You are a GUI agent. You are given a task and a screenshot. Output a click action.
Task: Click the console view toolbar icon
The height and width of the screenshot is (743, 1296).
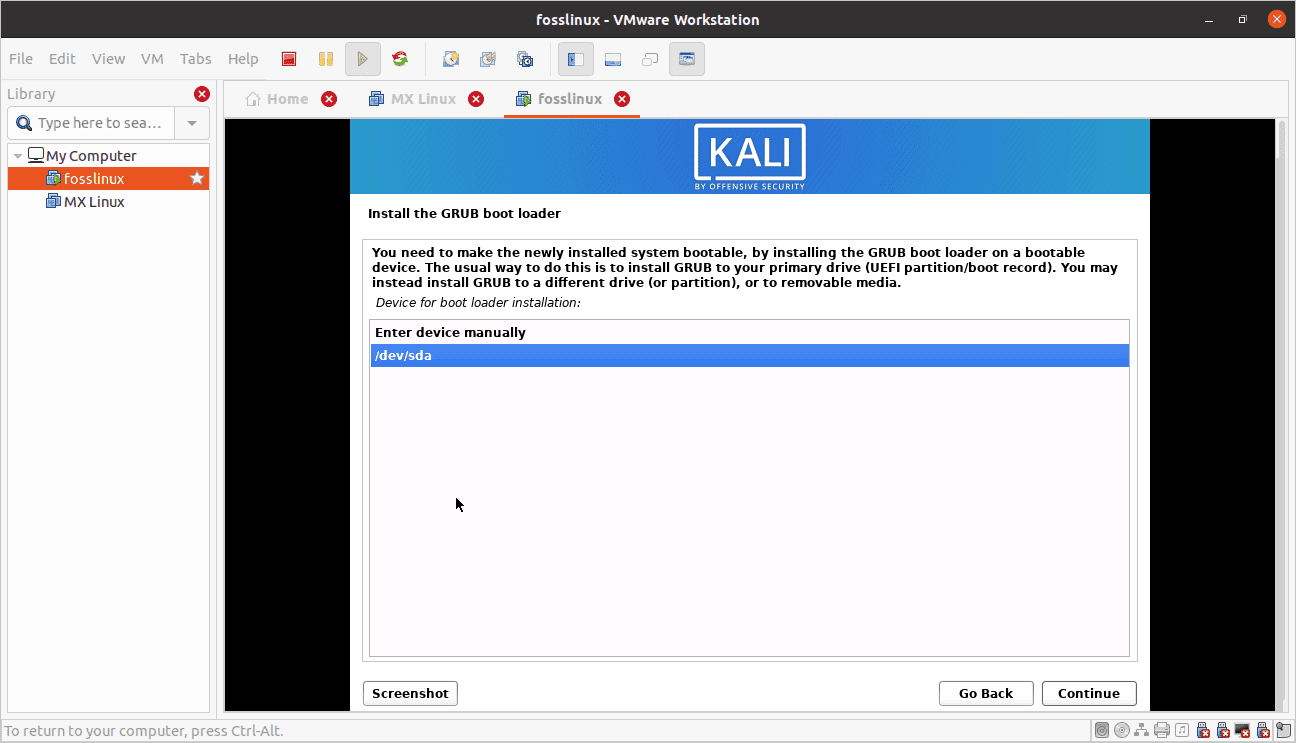click(687, 59)
